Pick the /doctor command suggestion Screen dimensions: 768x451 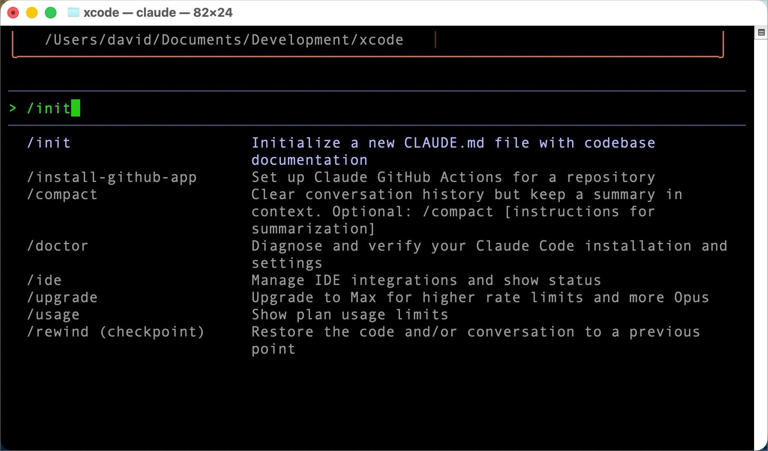coord(57,246)
